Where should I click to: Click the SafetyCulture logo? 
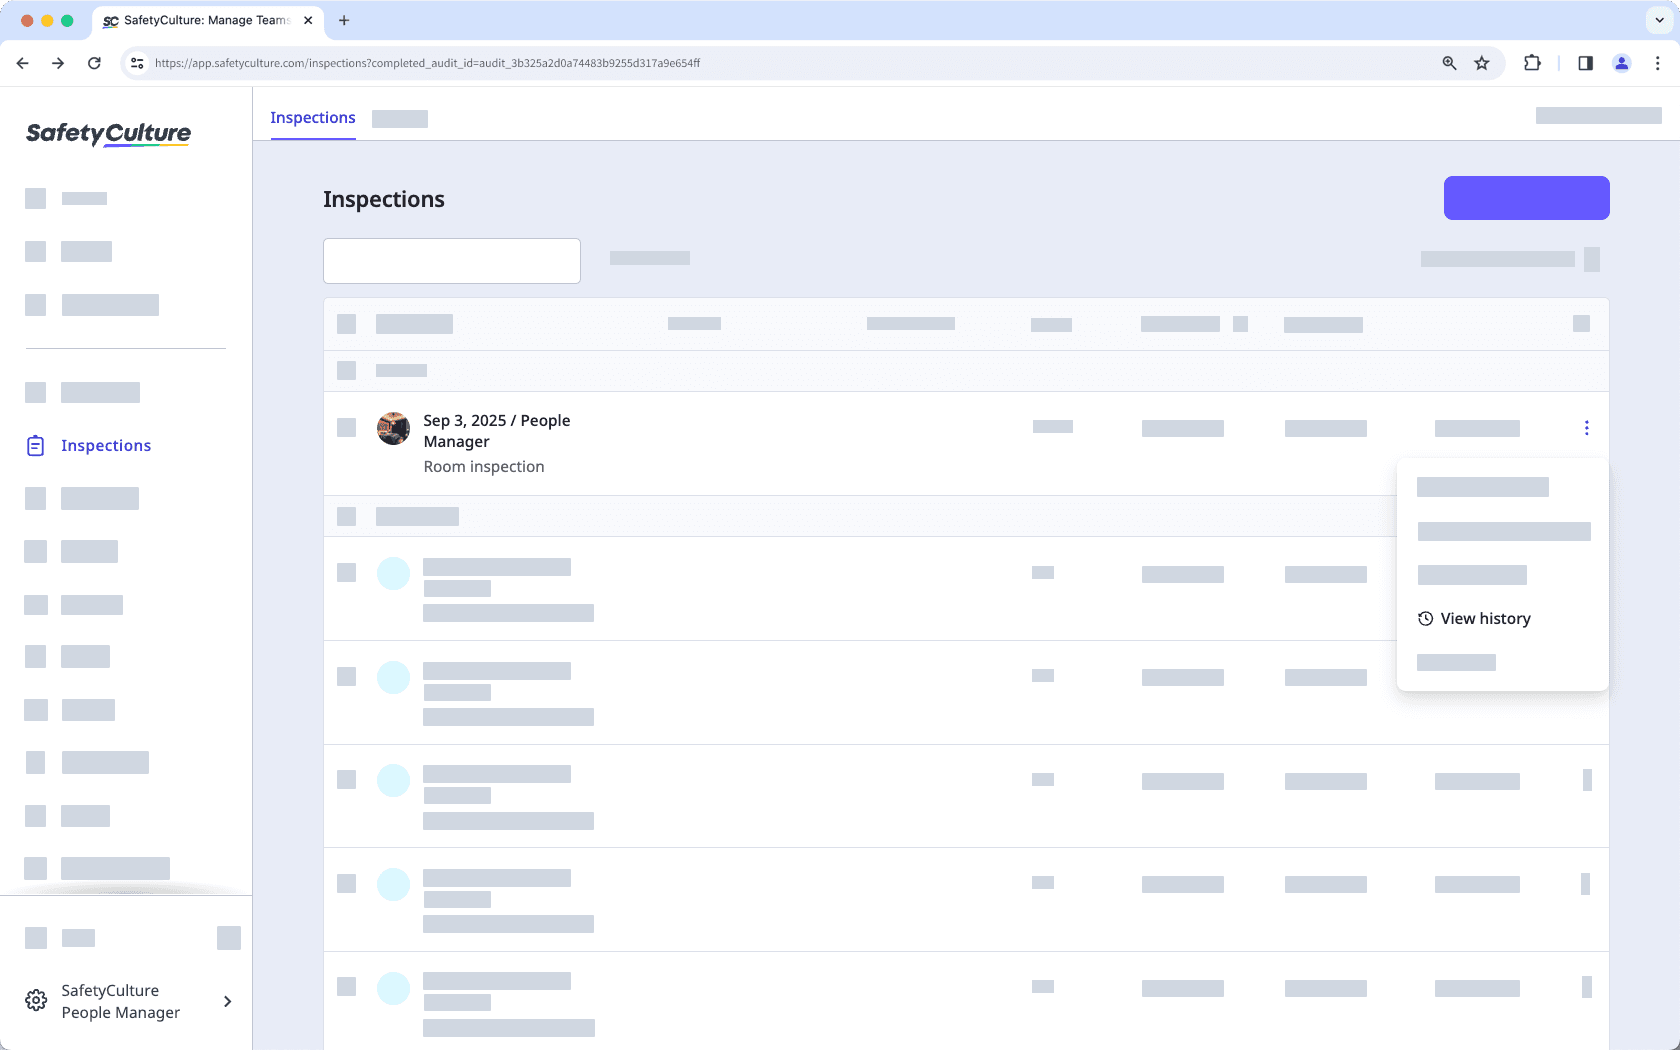[x=108, y=135]
